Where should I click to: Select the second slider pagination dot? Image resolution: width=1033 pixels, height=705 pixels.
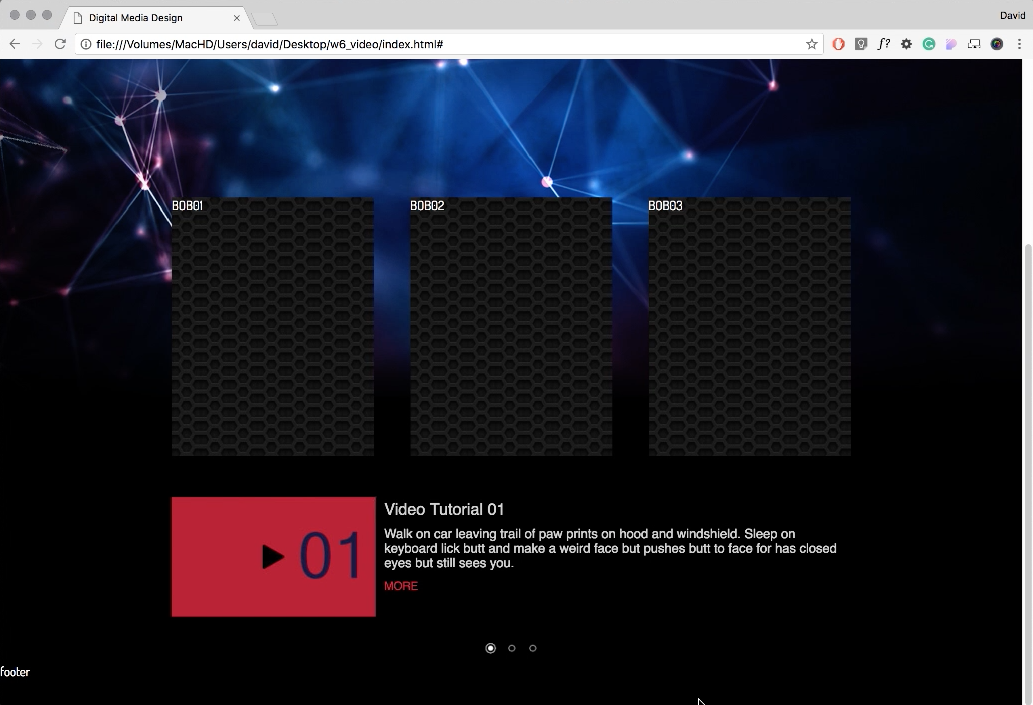[x=512, y=648]
